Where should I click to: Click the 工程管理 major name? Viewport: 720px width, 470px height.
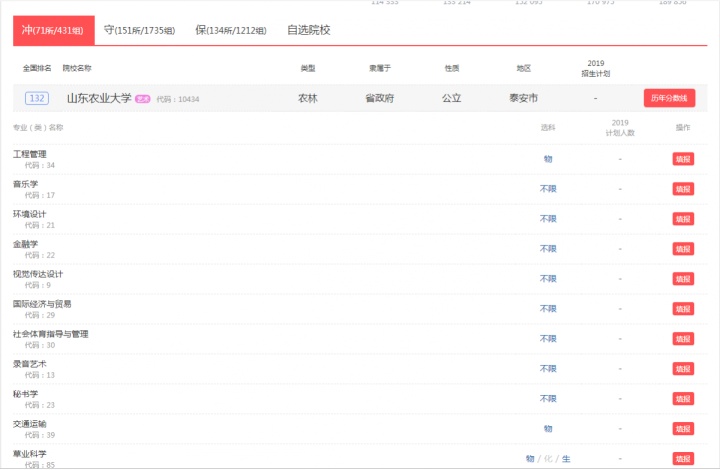[30, 154]
